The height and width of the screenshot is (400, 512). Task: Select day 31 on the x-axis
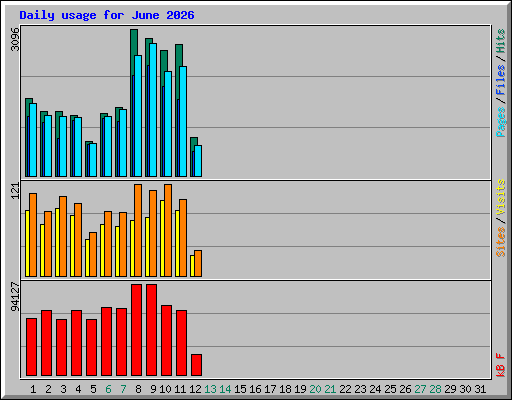480,389
